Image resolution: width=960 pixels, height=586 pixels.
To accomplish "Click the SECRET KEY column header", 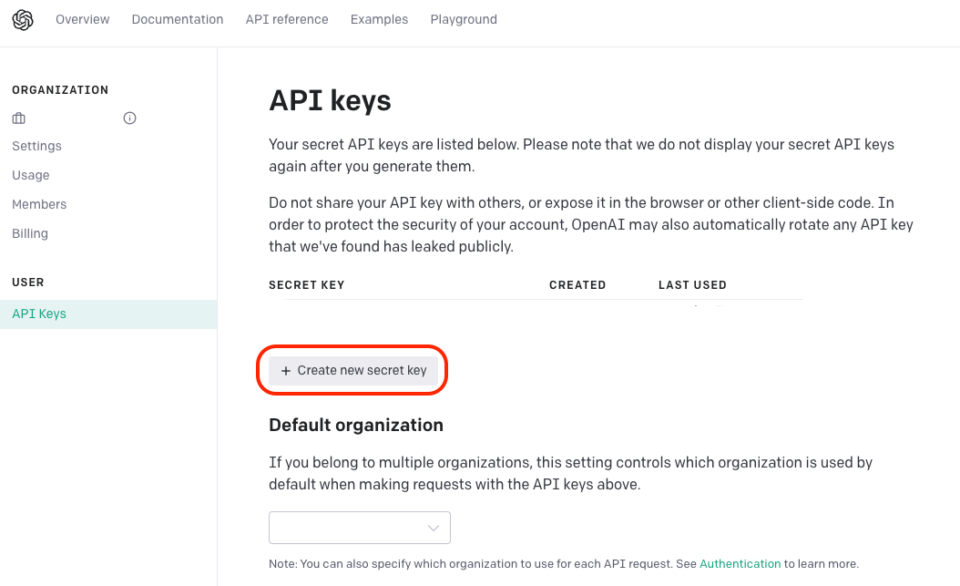I will point(306,284).
